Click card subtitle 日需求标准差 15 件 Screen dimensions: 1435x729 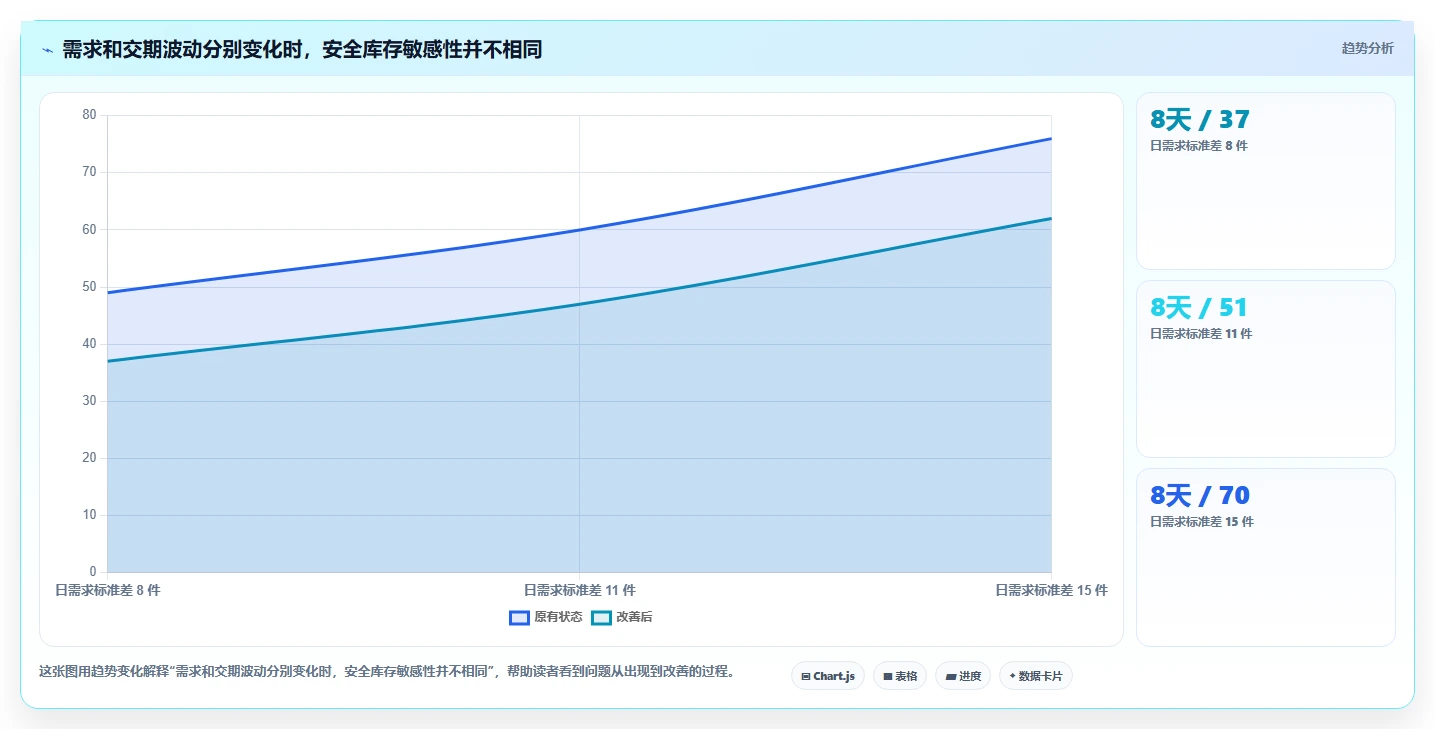1202,522
